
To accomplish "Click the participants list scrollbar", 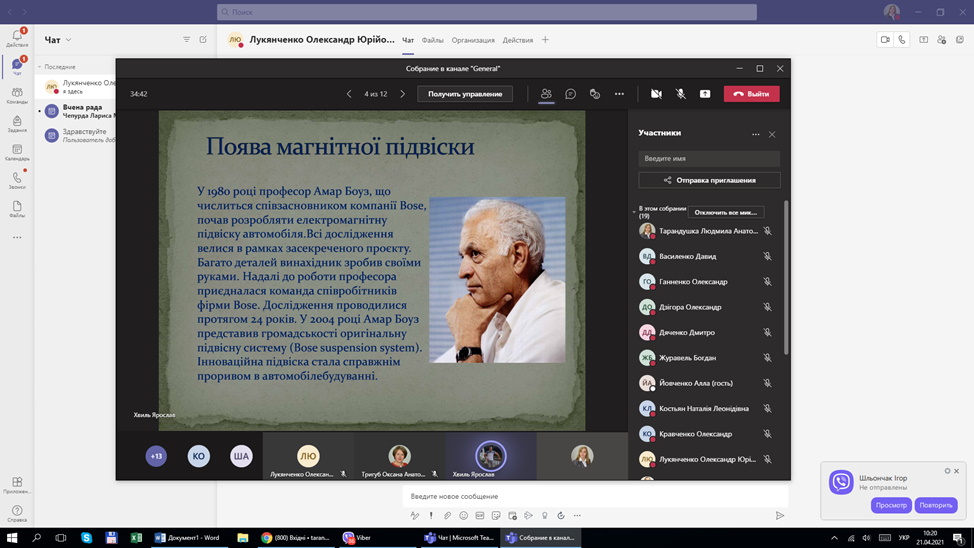I will [786, 278].
